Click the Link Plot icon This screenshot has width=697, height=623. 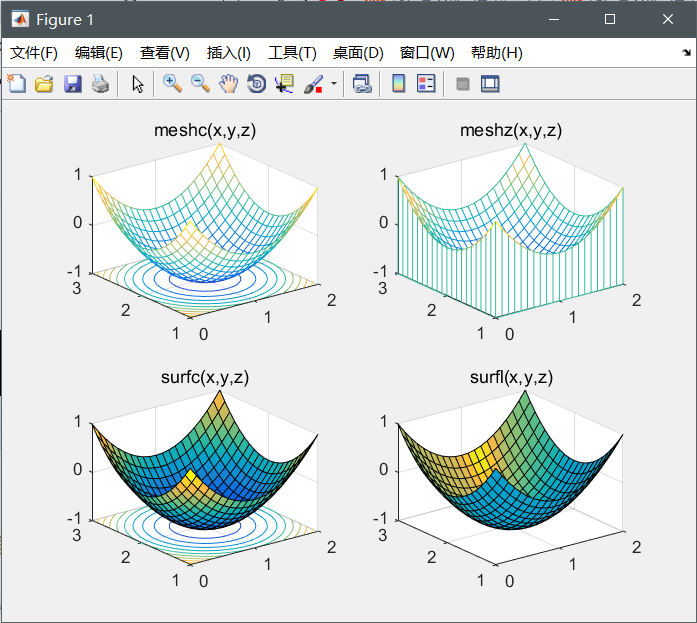(x=362, y=84)
